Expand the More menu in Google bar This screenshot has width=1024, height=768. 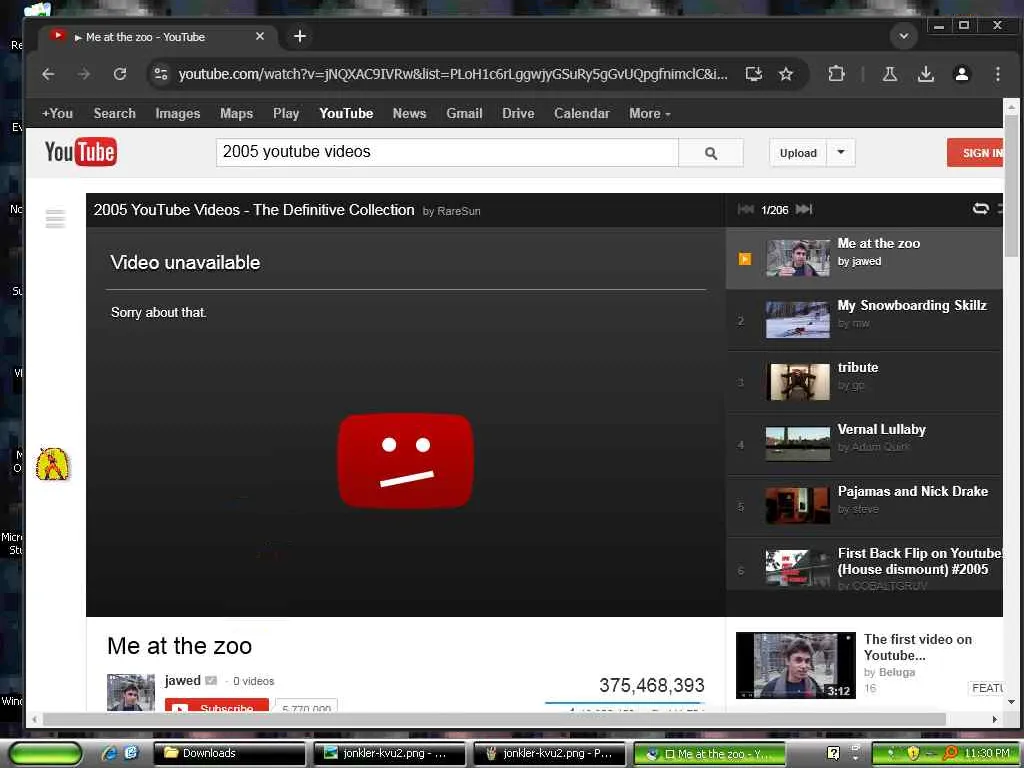650,114
